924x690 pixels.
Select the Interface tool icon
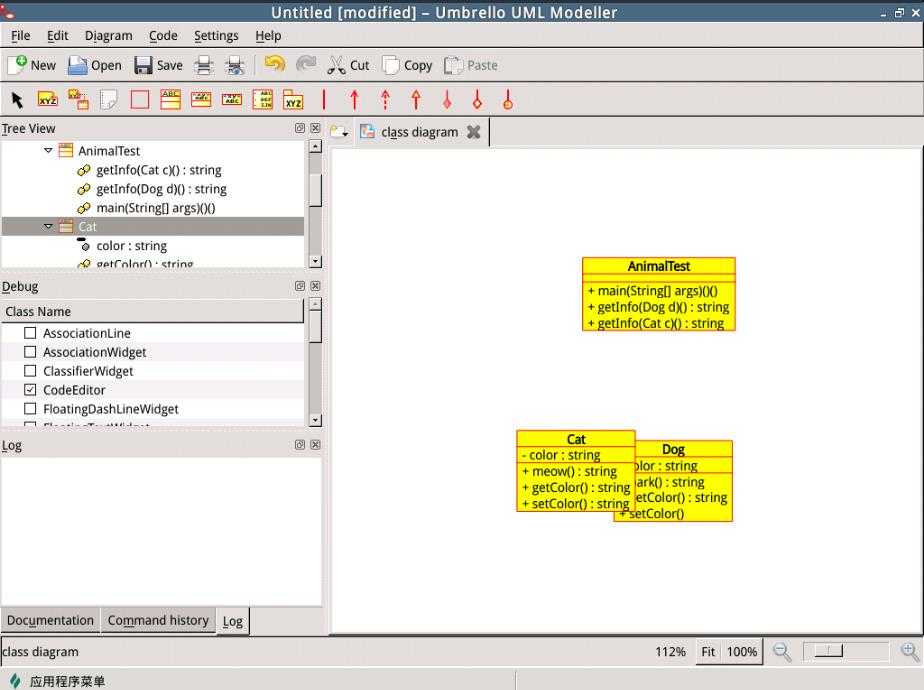(201, 100)
